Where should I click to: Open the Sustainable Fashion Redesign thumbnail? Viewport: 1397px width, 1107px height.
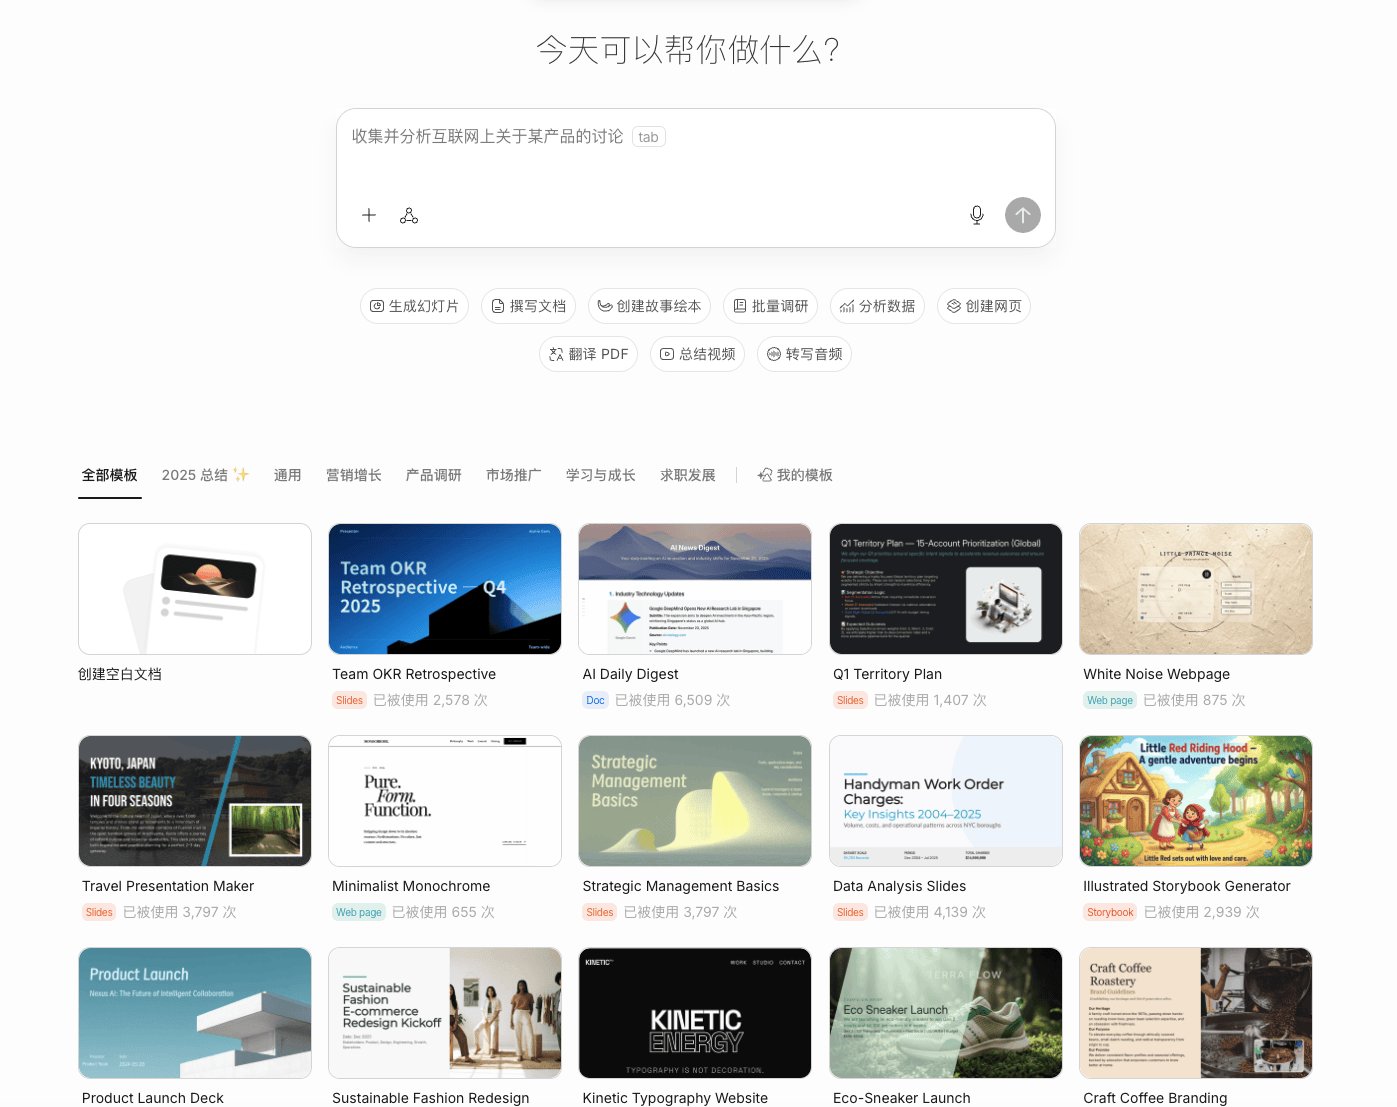coord(445,1013)
